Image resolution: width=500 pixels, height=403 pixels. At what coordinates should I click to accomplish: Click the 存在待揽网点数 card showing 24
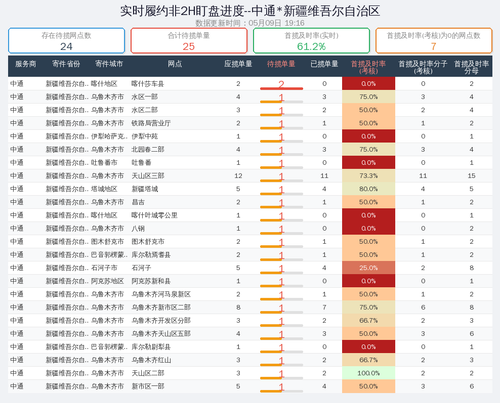[x=66, y=41]
